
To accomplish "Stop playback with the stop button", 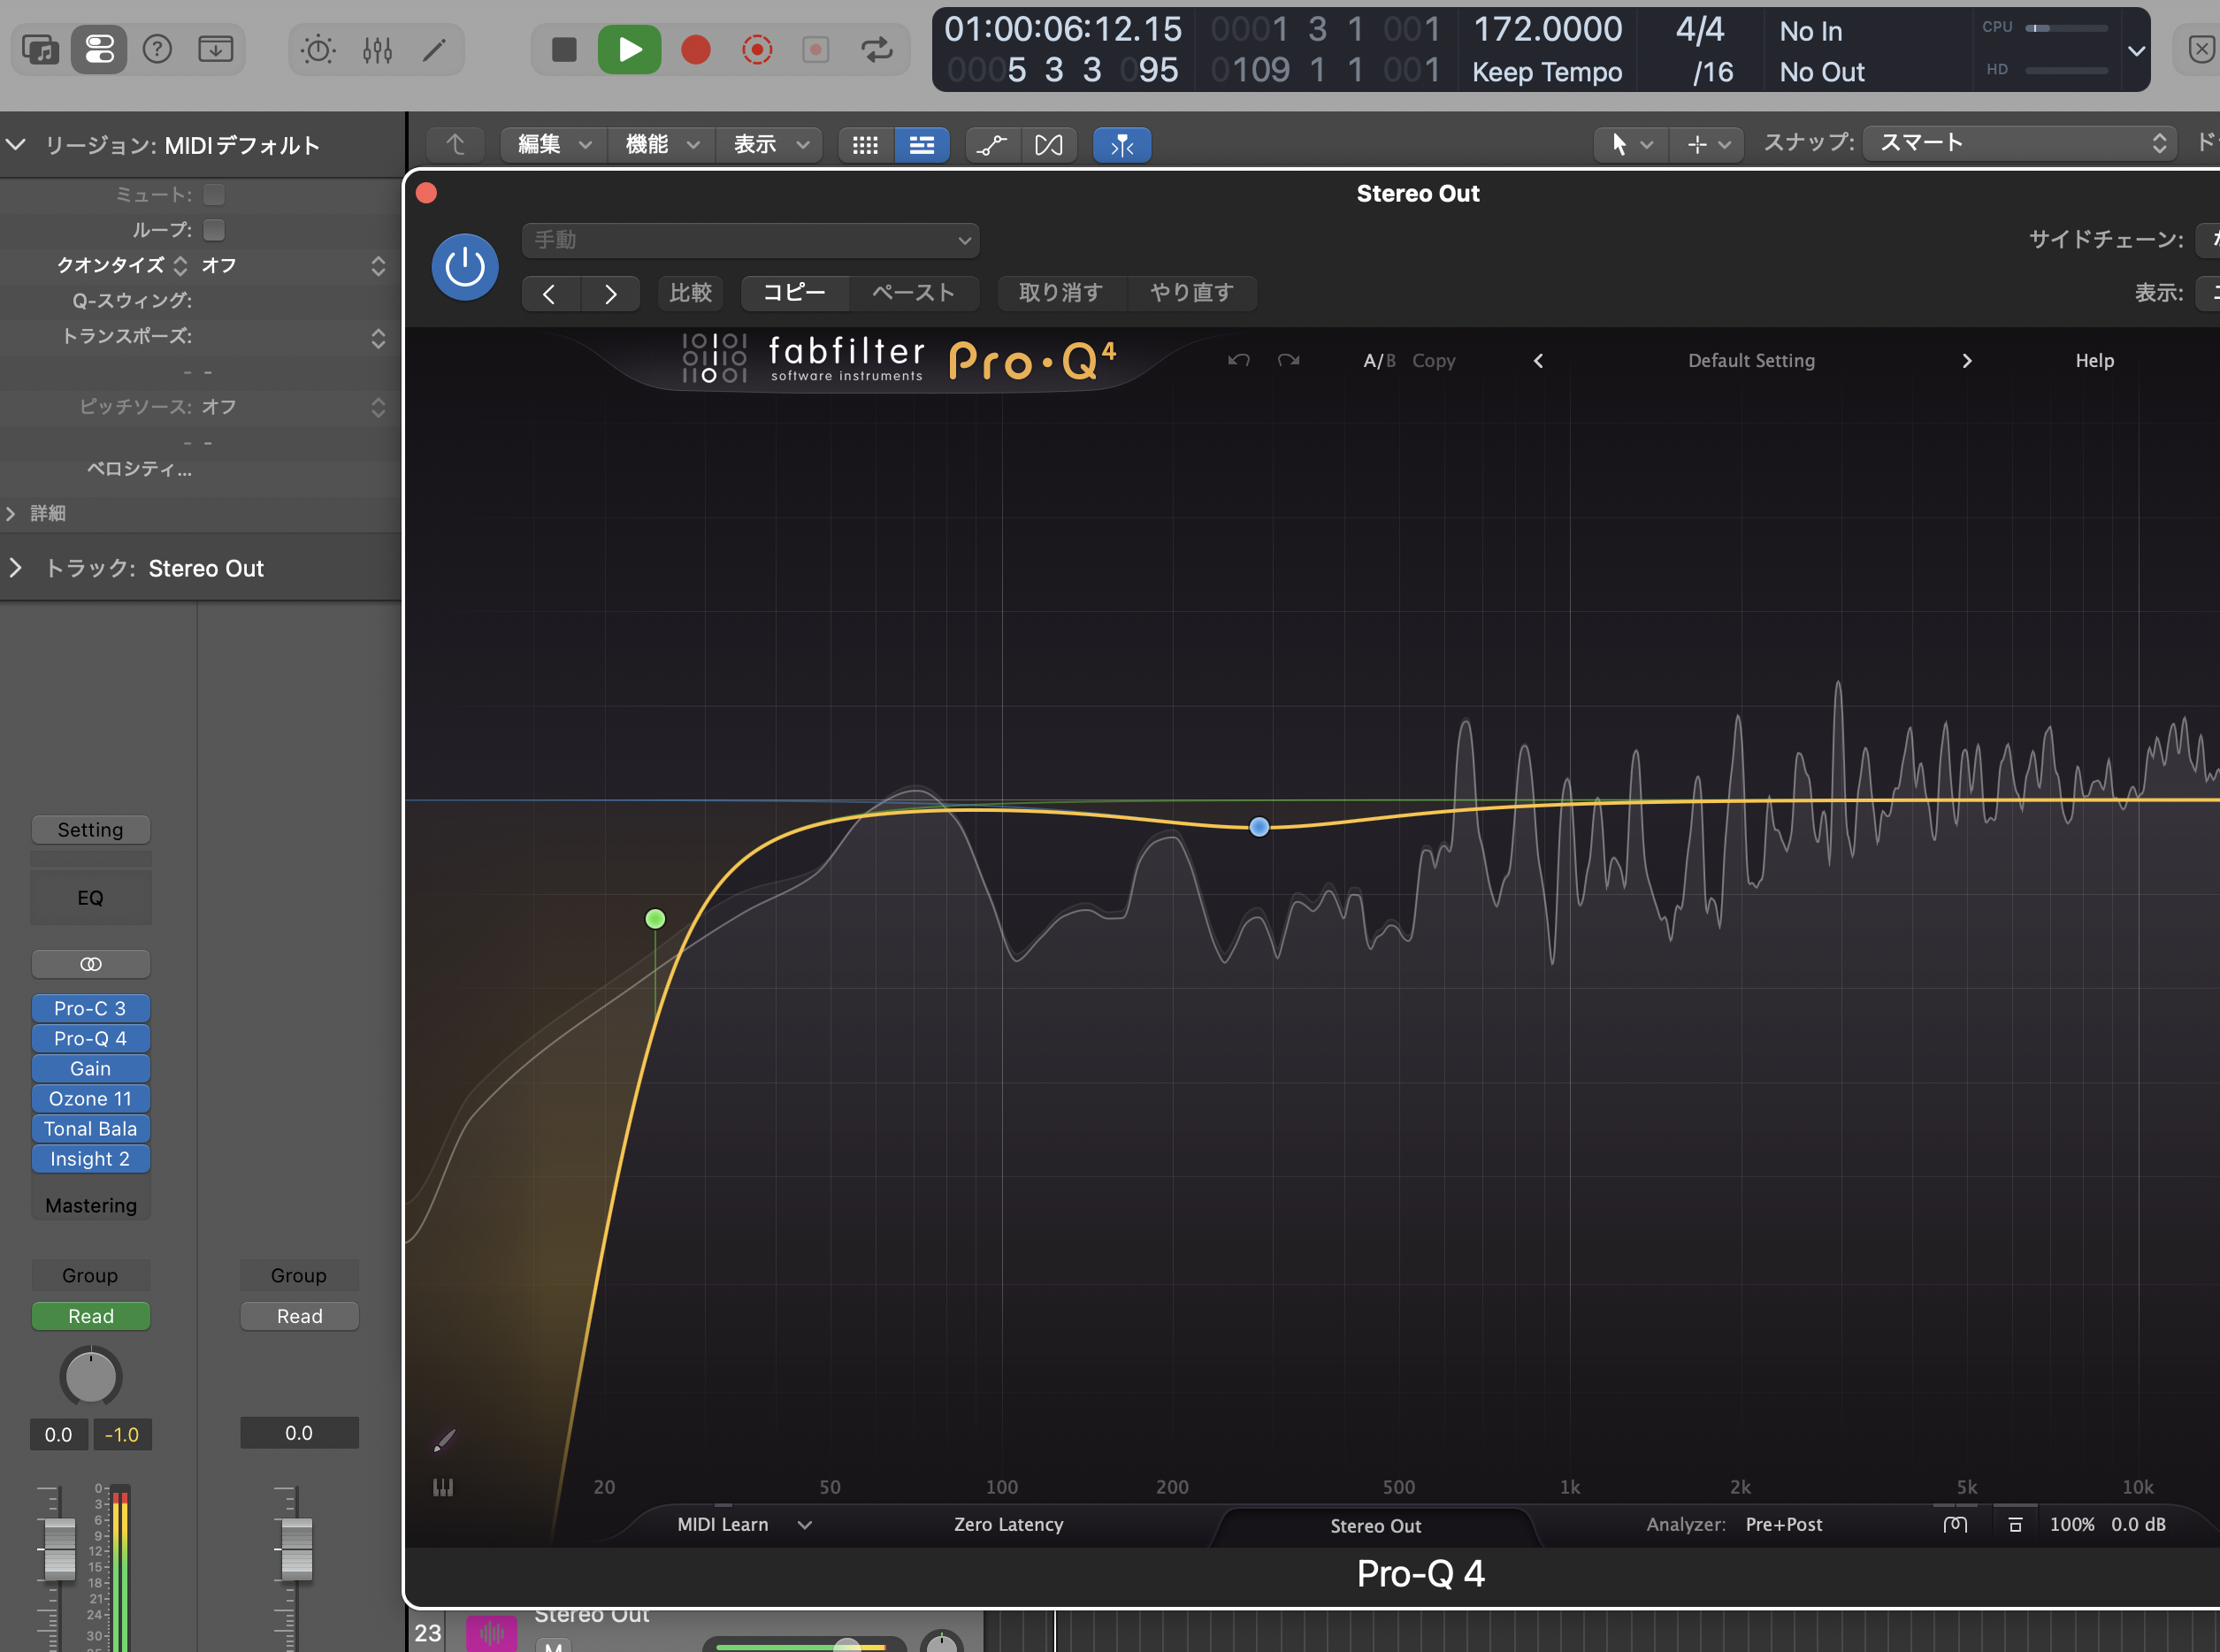I will (x=564, y=49).
